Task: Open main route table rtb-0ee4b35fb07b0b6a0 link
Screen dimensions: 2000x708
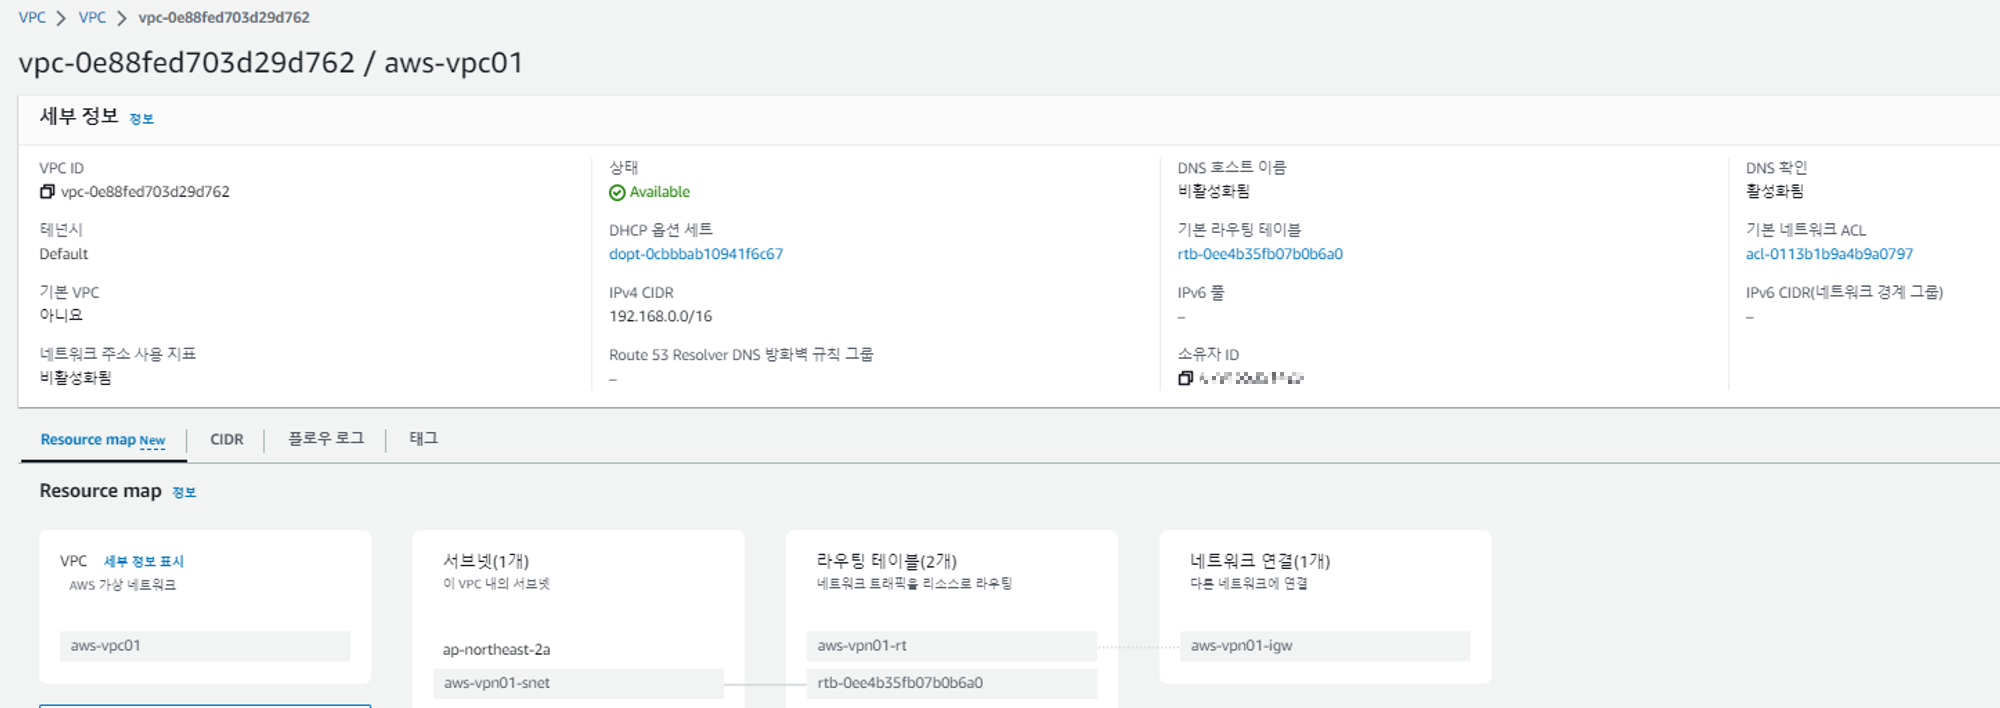Action: click(1260, 254)
